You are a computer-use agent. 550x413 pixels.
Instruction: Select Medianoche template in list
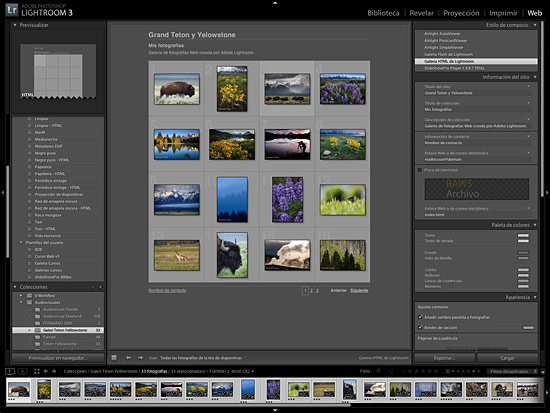pos(46,139)
